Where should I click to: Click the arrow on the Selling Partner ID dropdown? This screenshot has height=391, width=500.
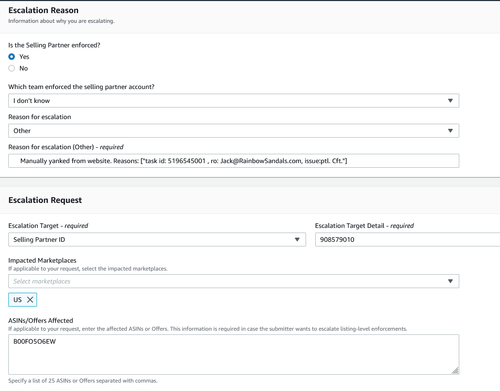pos(297,239)
